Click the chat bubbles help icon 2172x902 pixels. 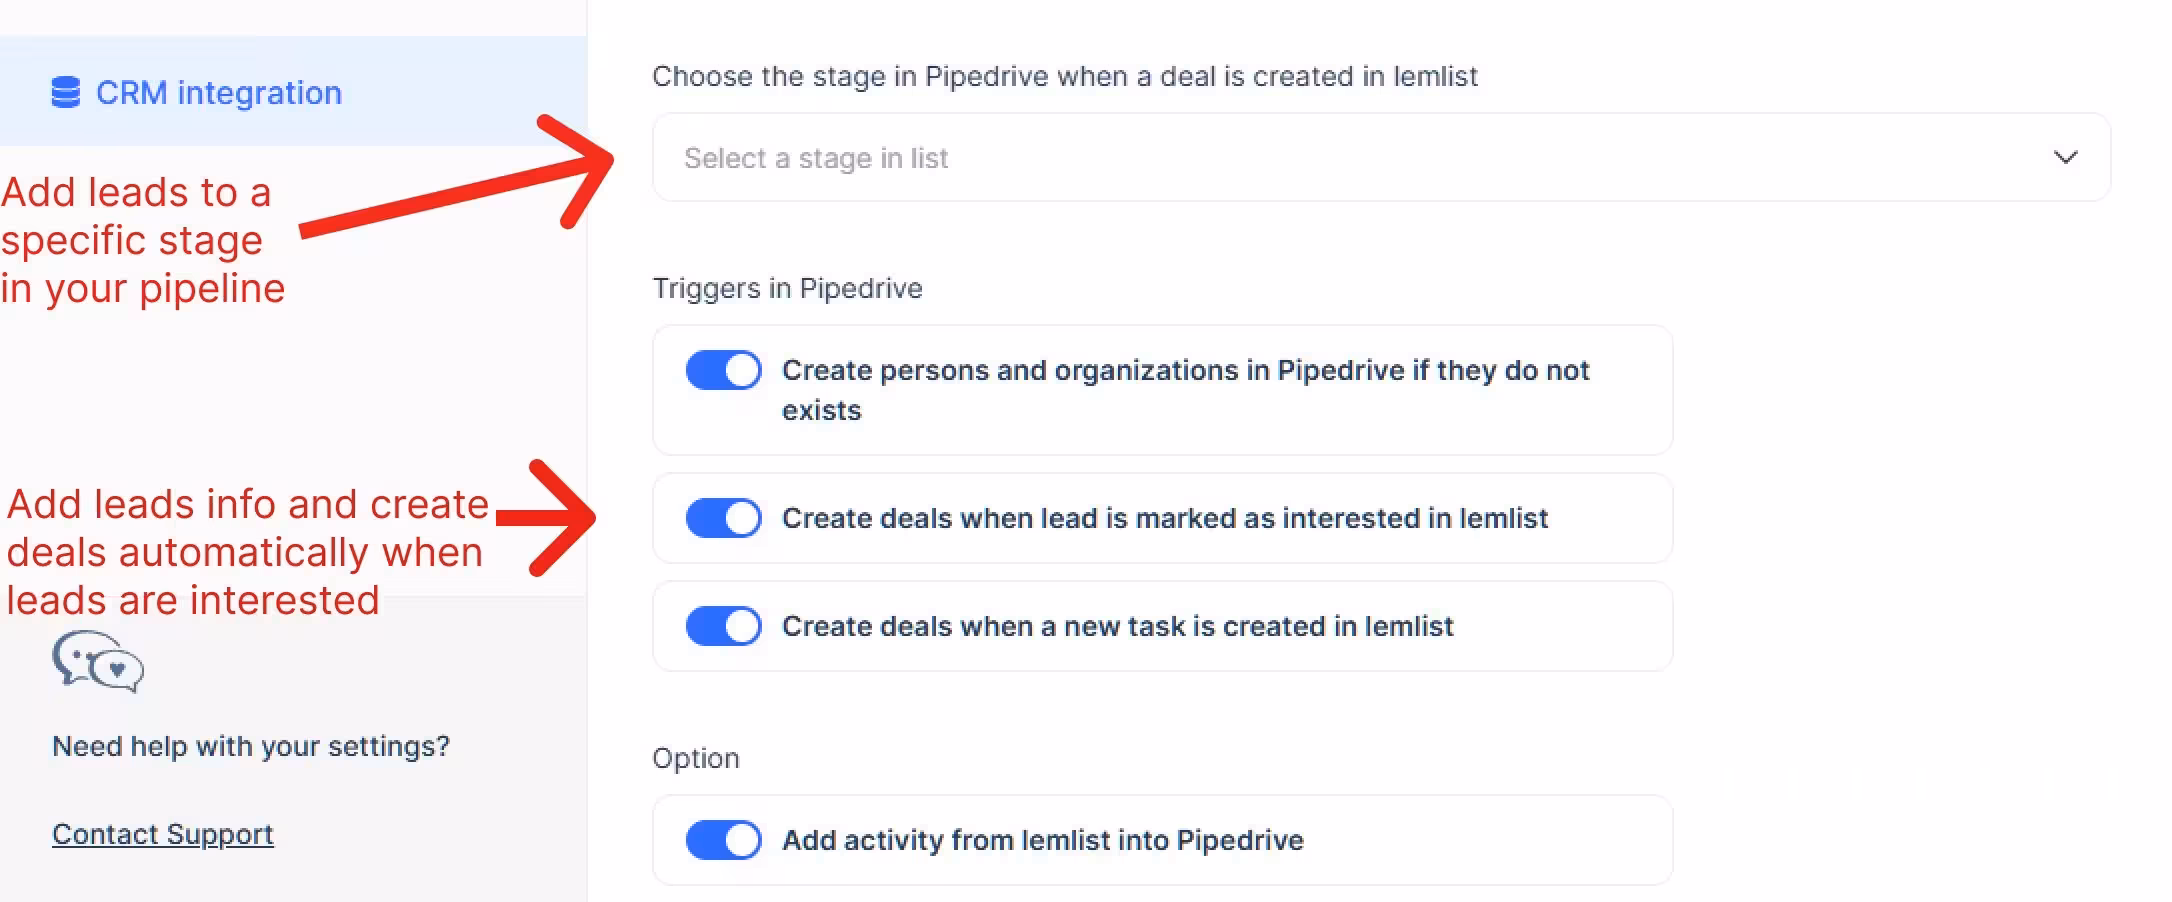click(x=98, y=661)
